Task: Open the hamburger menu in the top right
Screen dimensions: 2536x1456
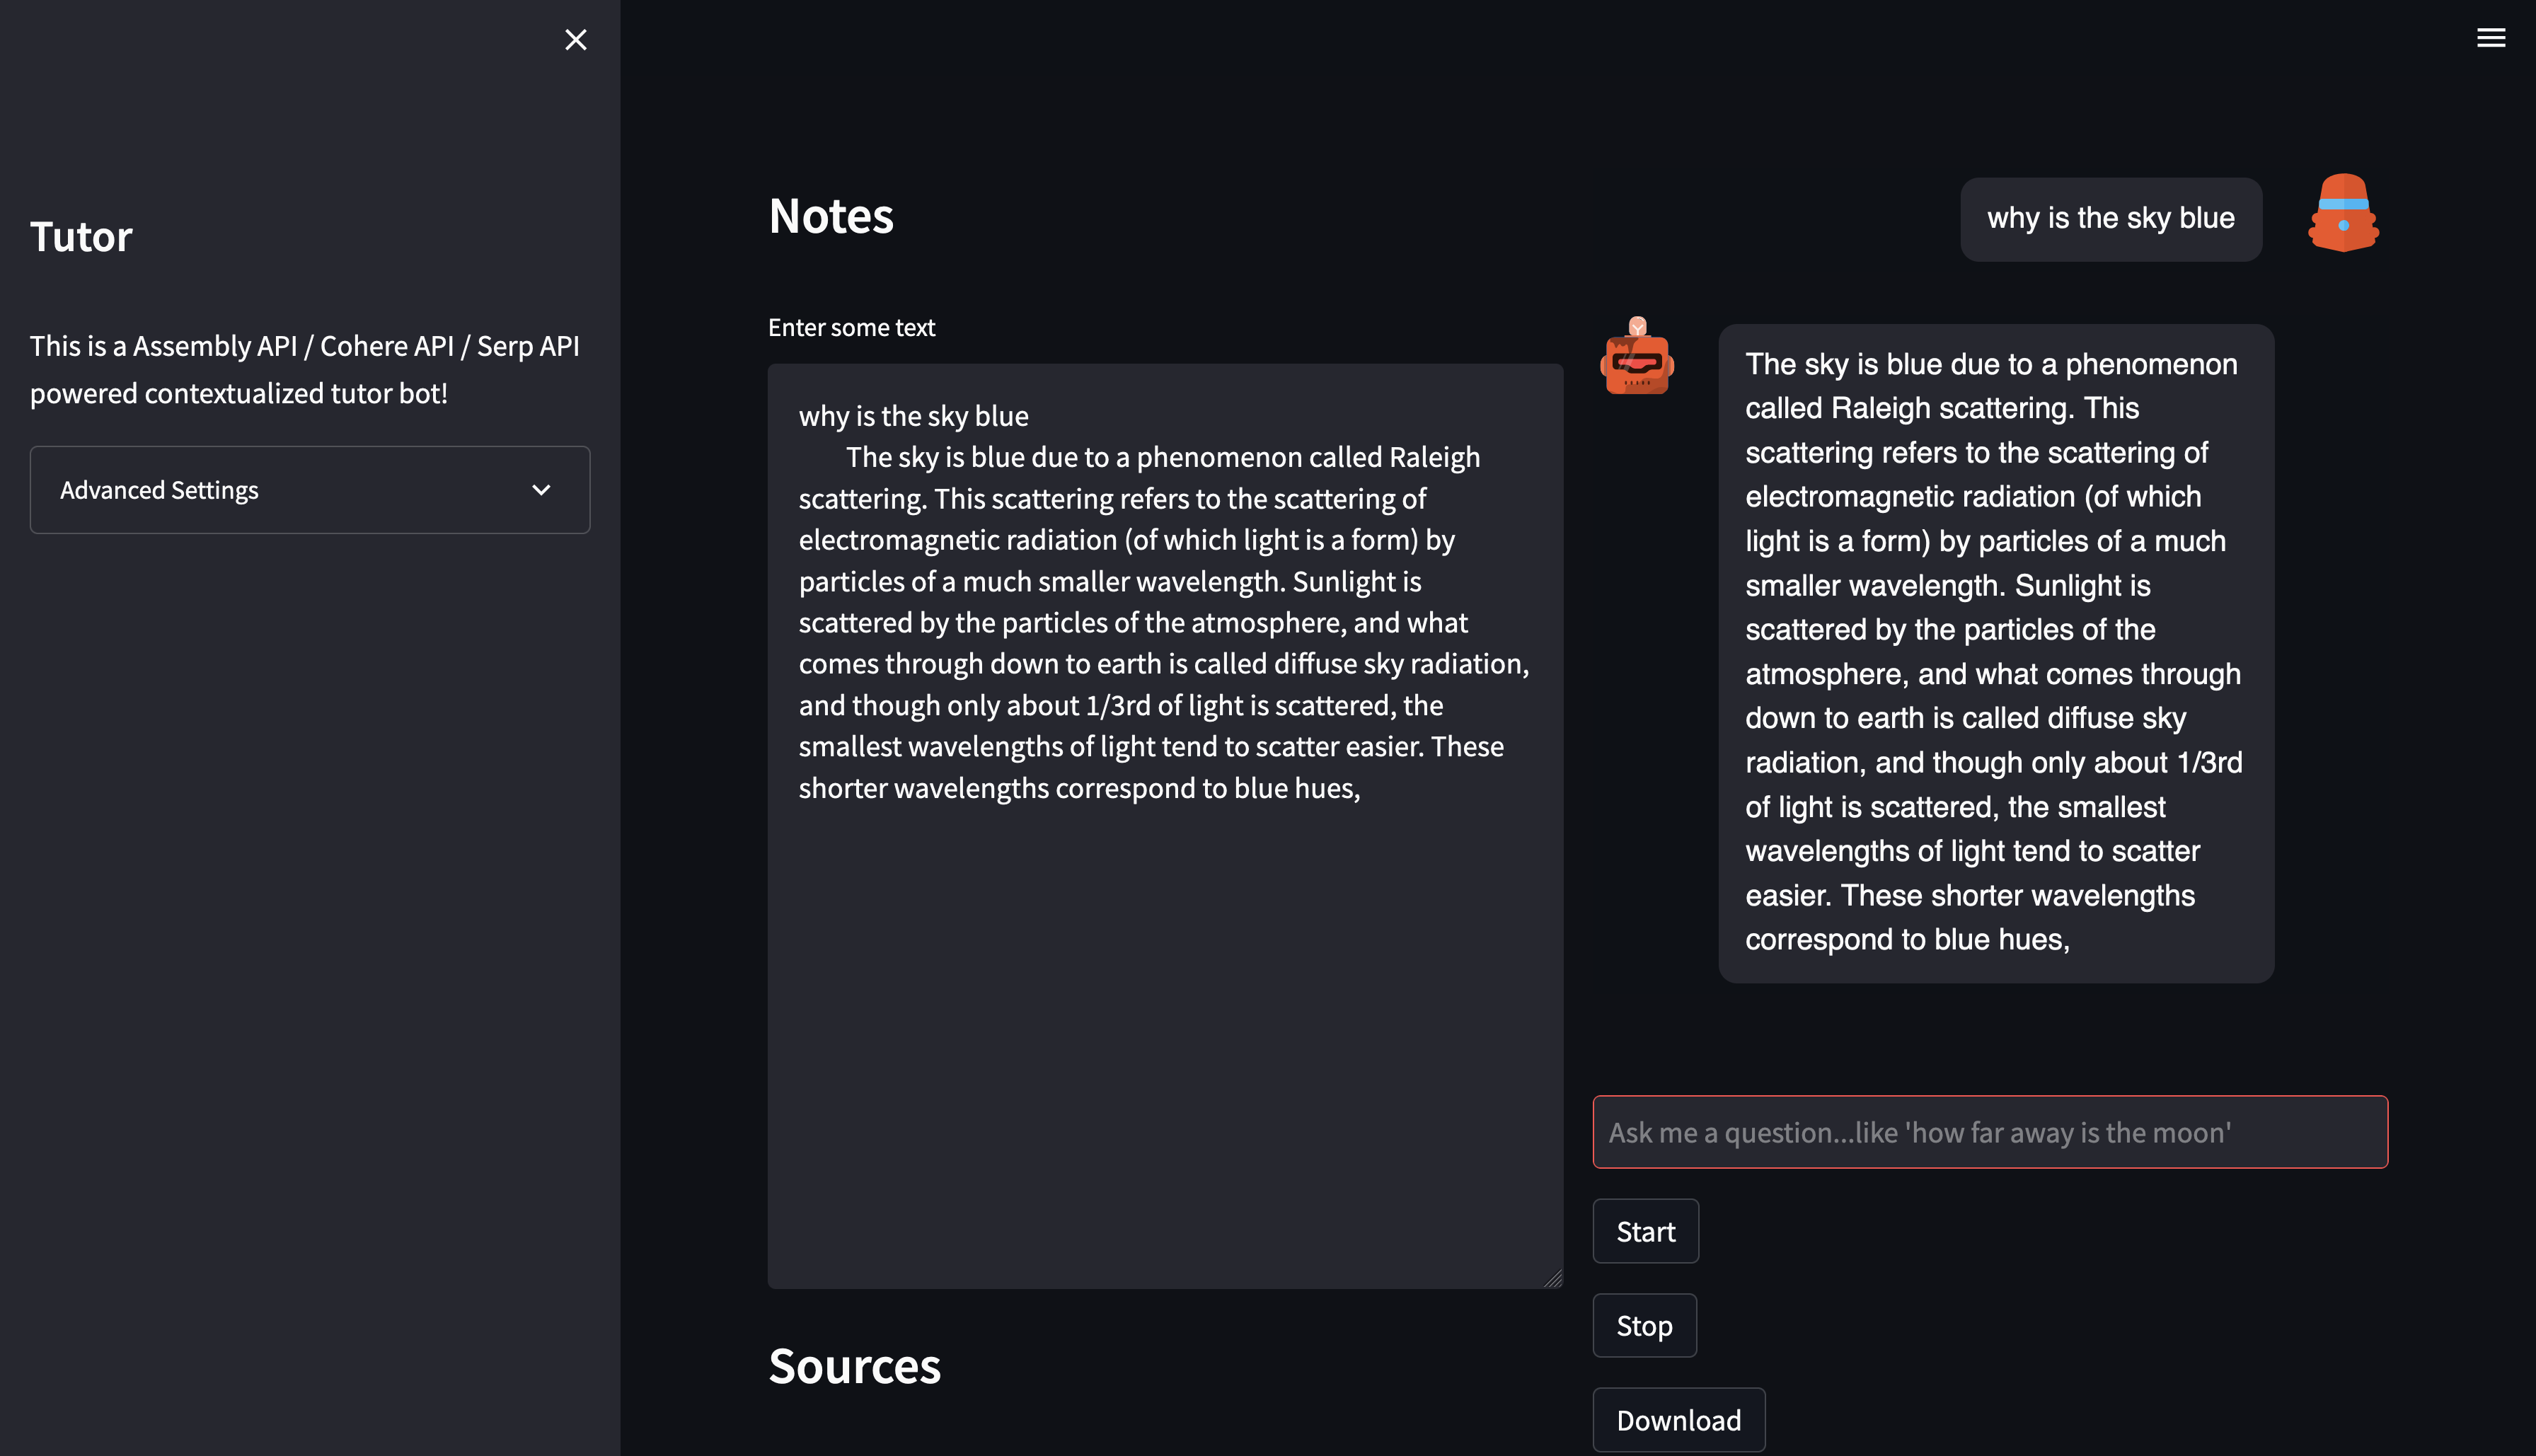Action: click(x=2490, y=38)
